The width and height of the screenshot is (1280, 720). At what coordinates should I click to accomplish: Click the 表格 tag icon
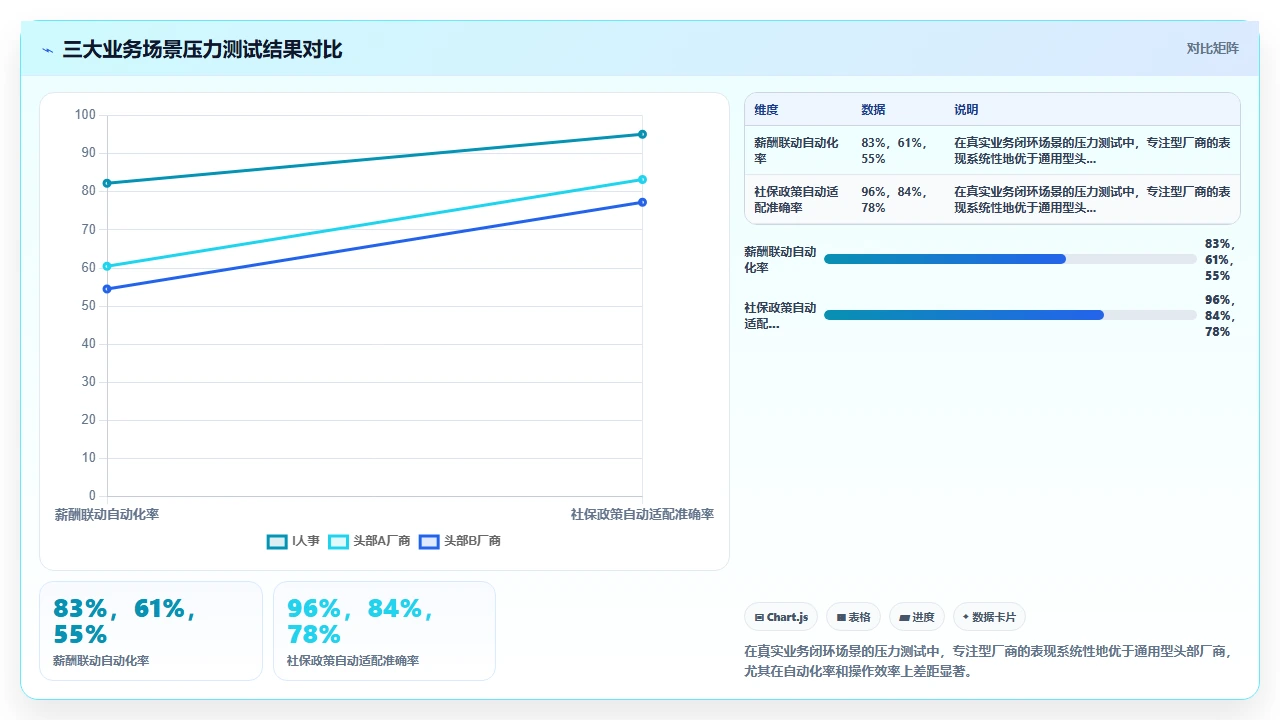click(x=841, y=618)
